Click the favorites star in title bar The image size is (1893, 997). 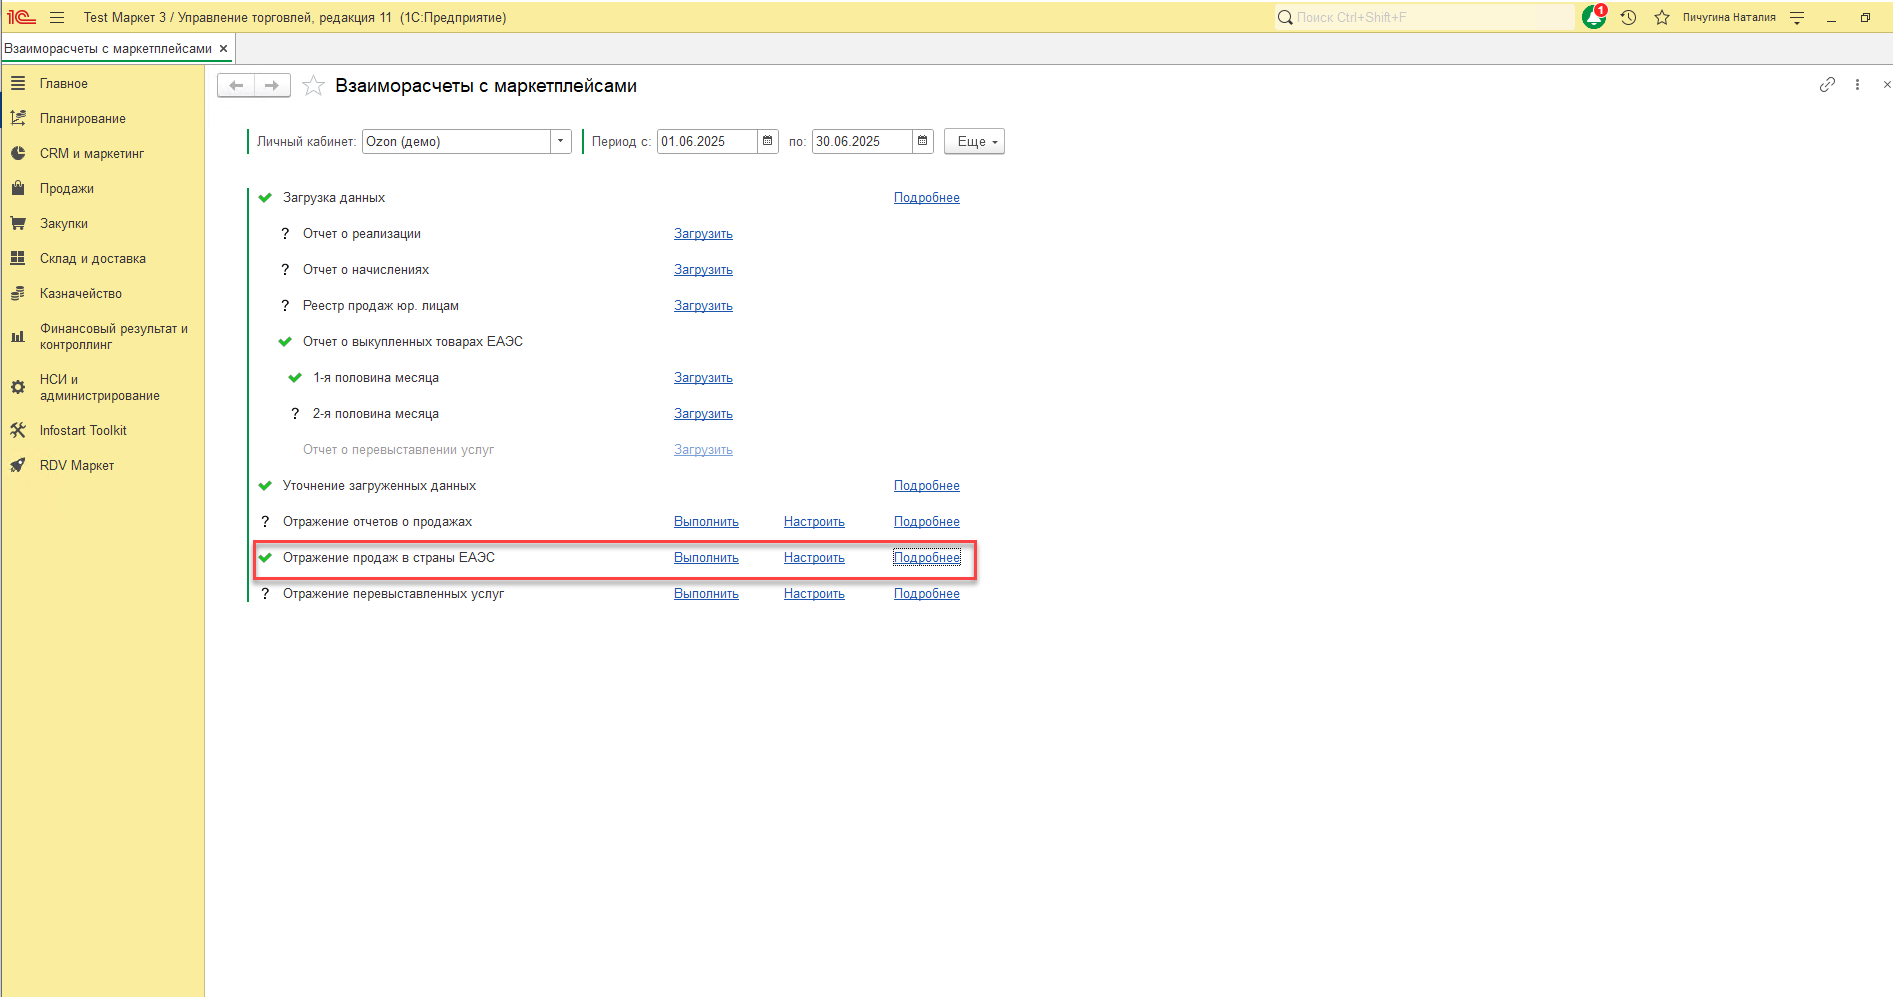point(1661,17)
